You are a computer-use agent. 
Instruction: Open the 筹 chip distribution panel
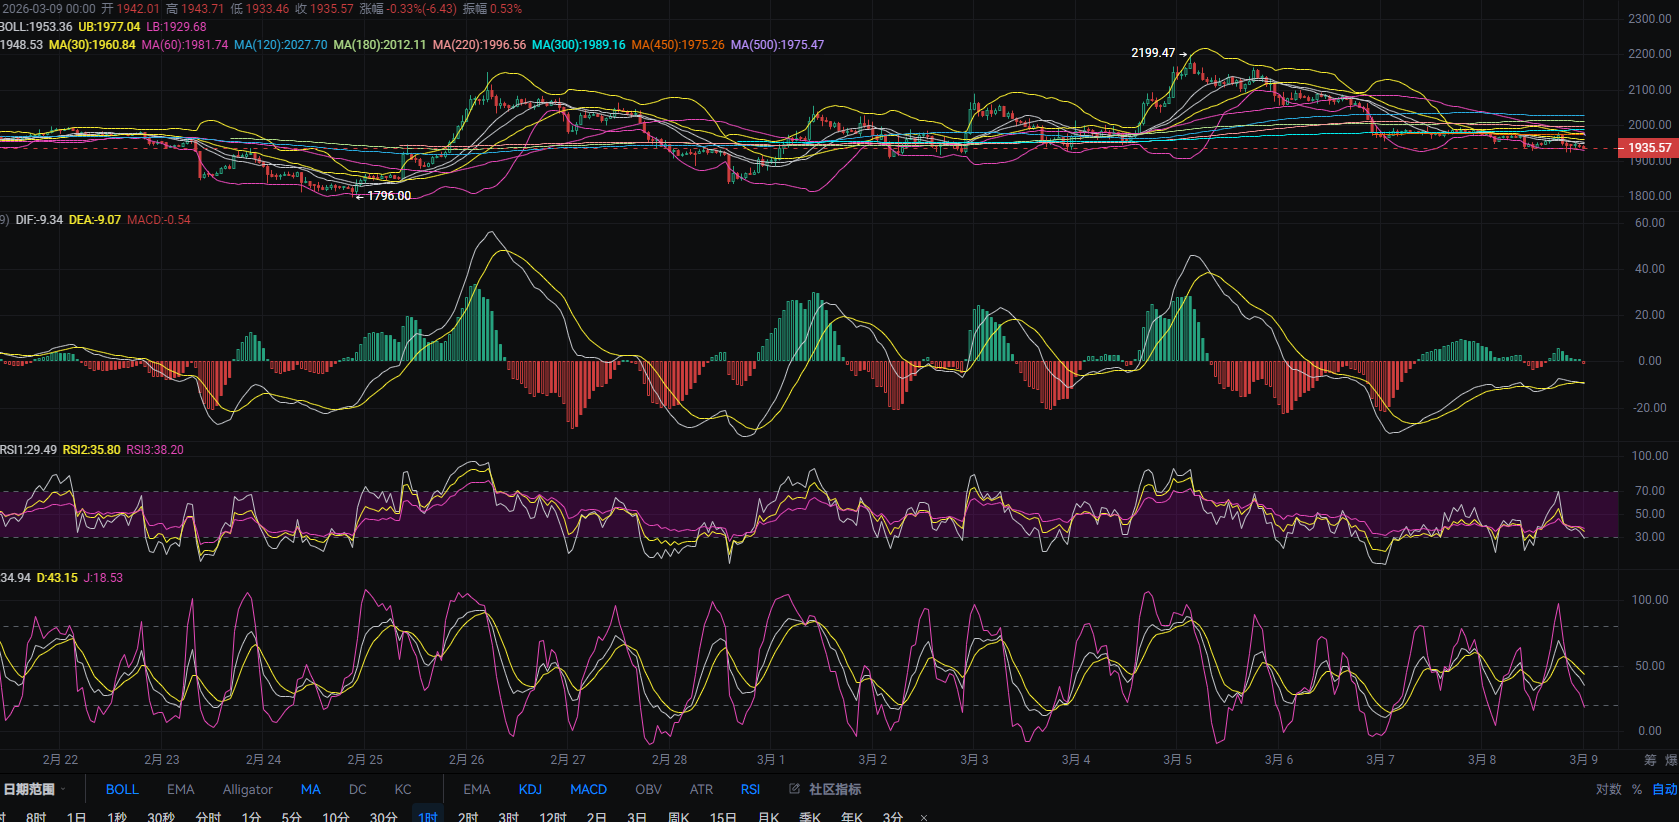(1650, 760)
